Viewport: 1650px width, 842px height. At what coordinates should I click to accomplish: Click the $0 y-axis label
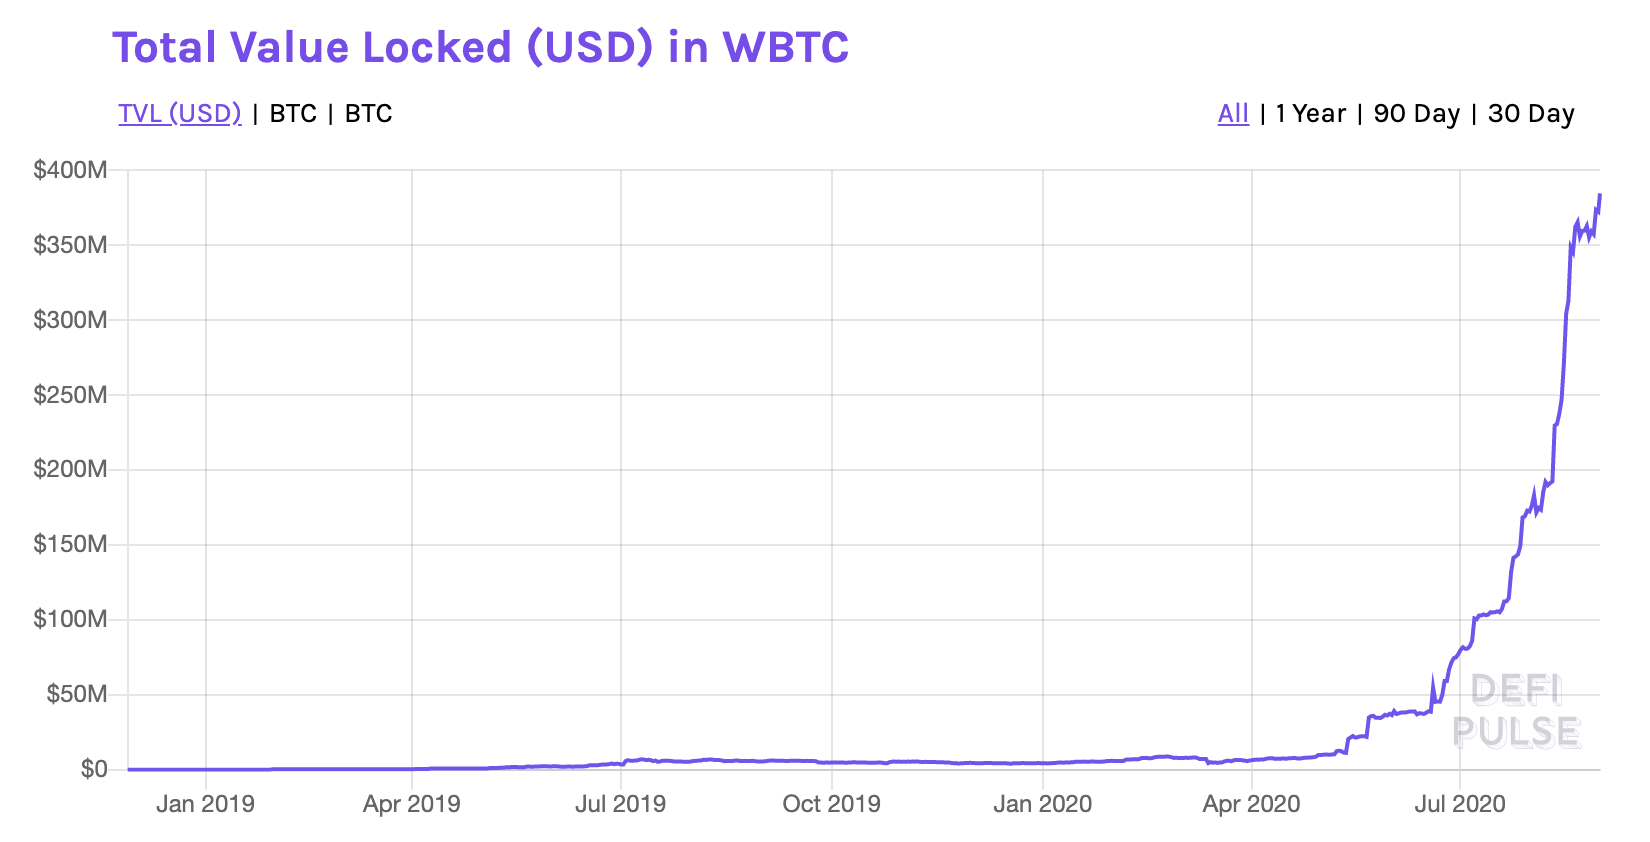tap(93, 769)
